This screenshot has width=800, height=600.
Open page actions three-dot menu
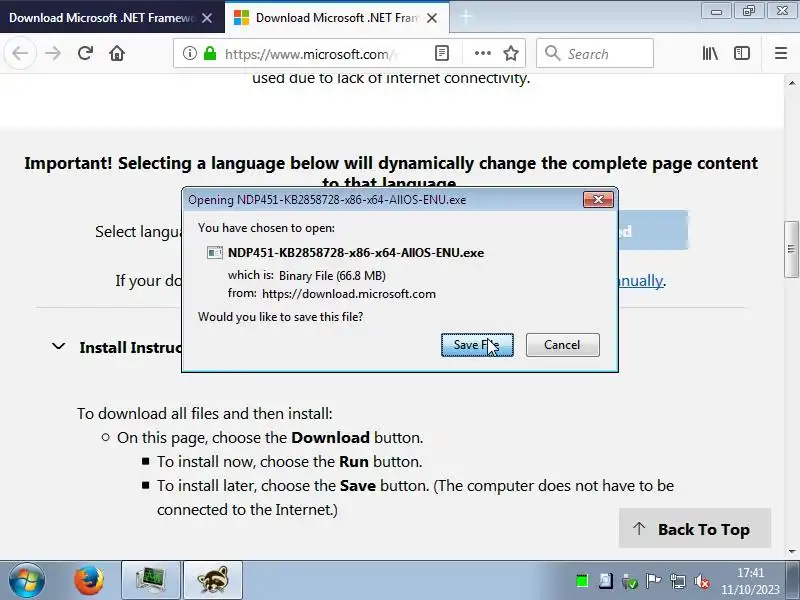click(482, 53)
